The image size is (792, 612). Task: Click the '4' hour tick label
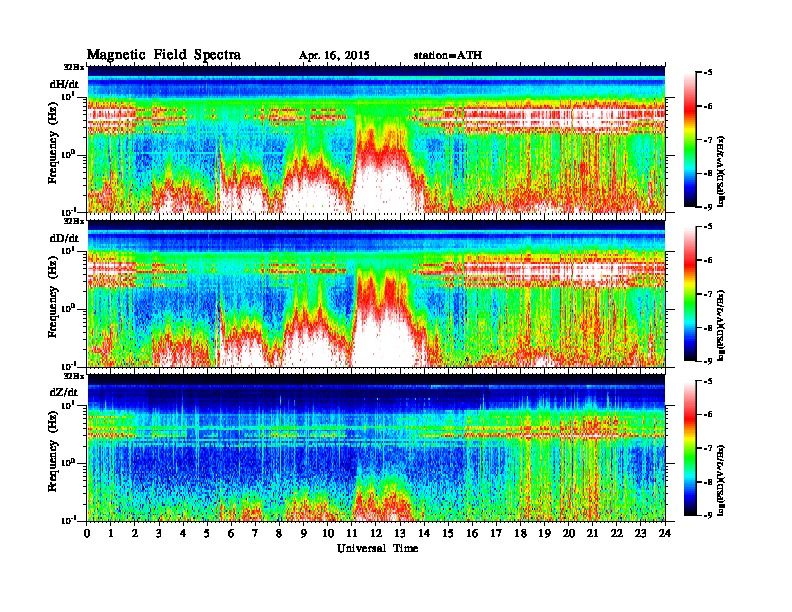point(183,534)
